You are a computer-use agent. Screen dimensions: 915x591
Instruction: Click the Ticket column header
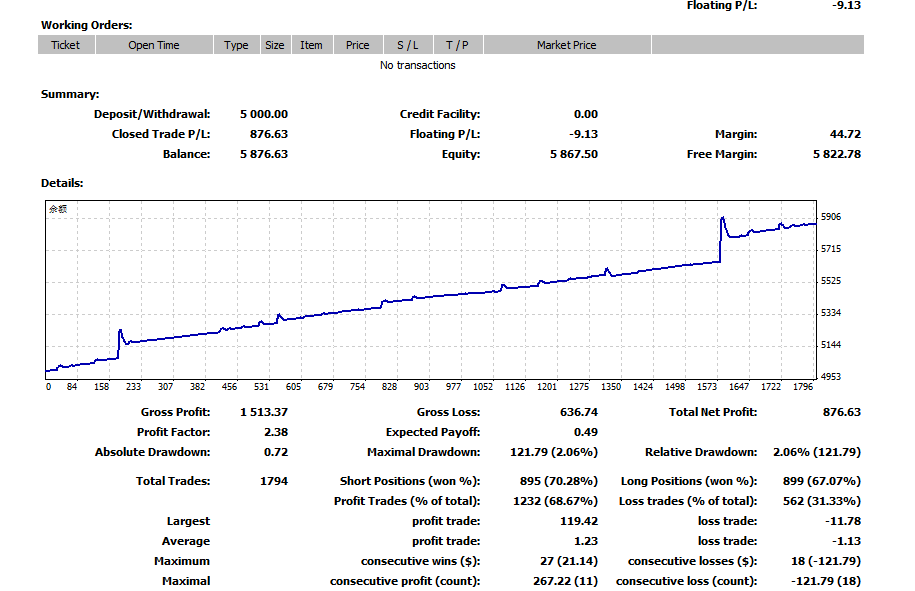65,45
